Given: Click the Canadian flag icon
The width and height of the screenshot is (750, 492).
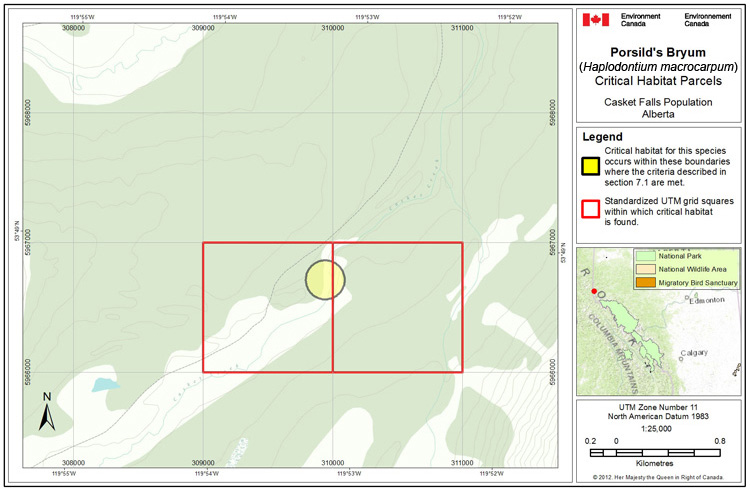Looking at the screenshot, I should pyautogui.click(x=596, y=19).
